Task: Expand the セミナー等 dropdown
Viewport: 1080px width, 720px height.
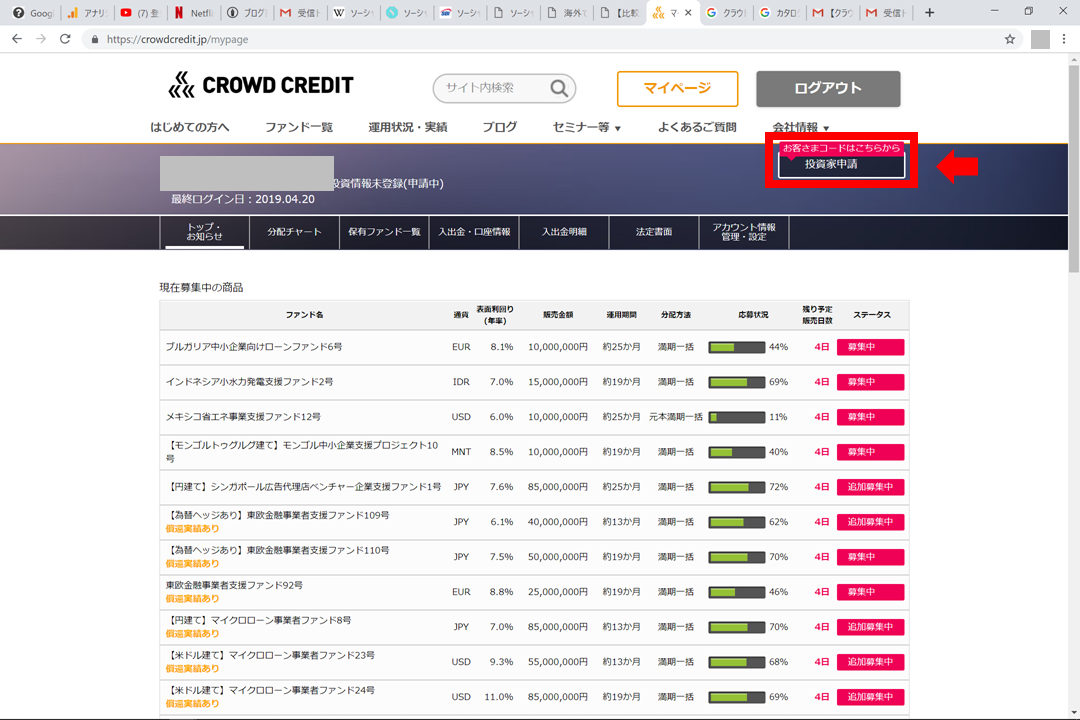Action: point(587,127)
